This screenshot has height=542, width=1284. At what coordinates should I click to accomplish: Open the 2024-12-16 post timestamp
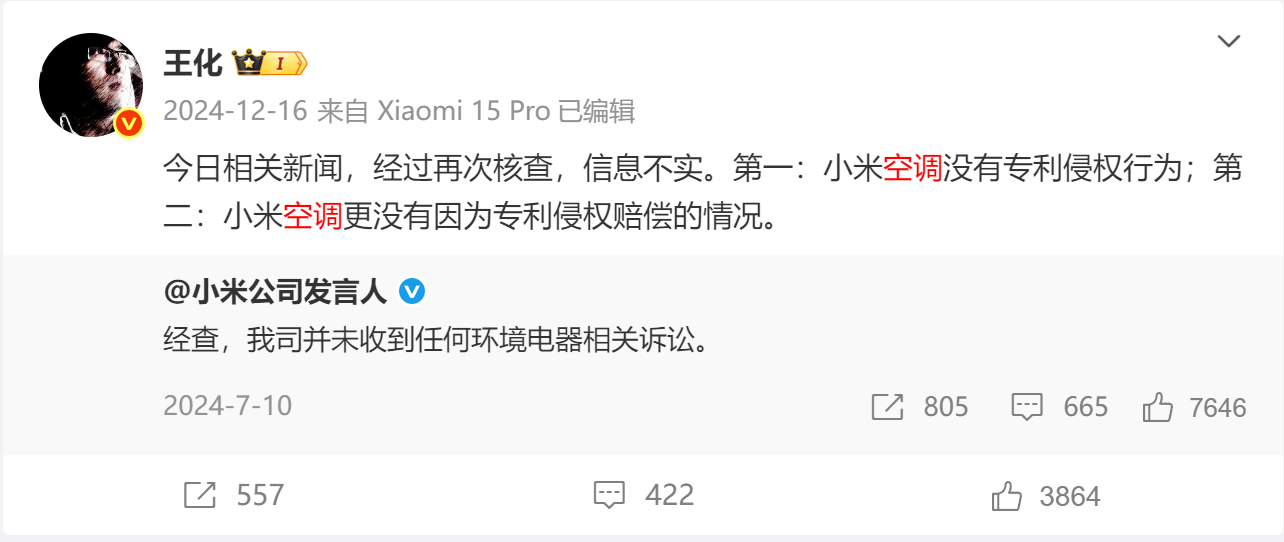click(235, 111)
